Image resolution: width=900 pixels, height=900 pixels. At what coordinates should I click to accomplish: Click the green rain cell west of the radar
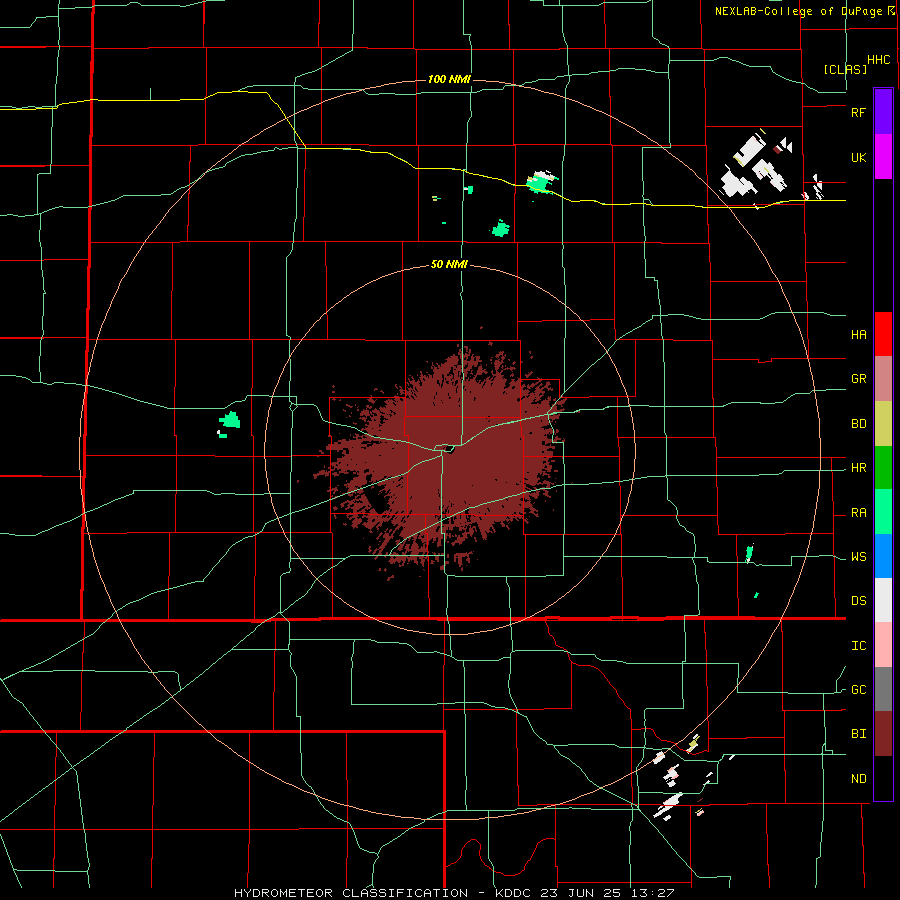(x=230, y=421)
